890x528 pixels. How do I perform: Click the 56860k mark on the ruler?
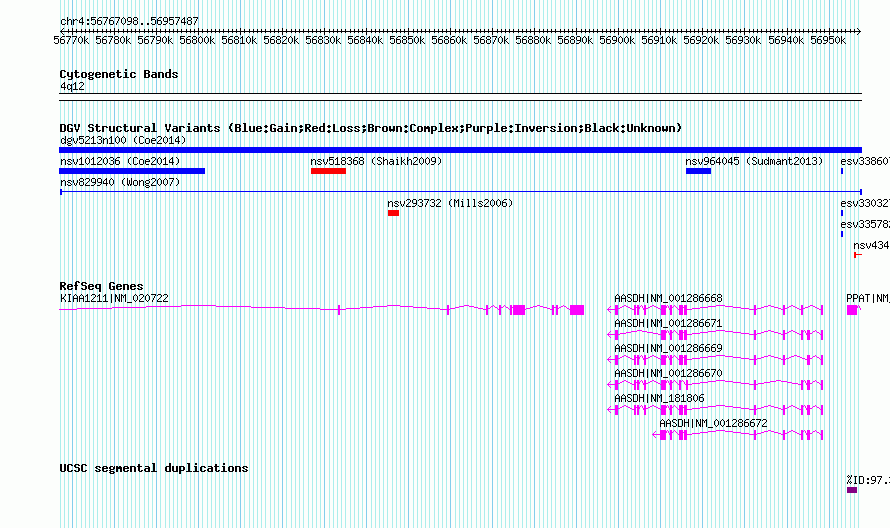(449, 40)
